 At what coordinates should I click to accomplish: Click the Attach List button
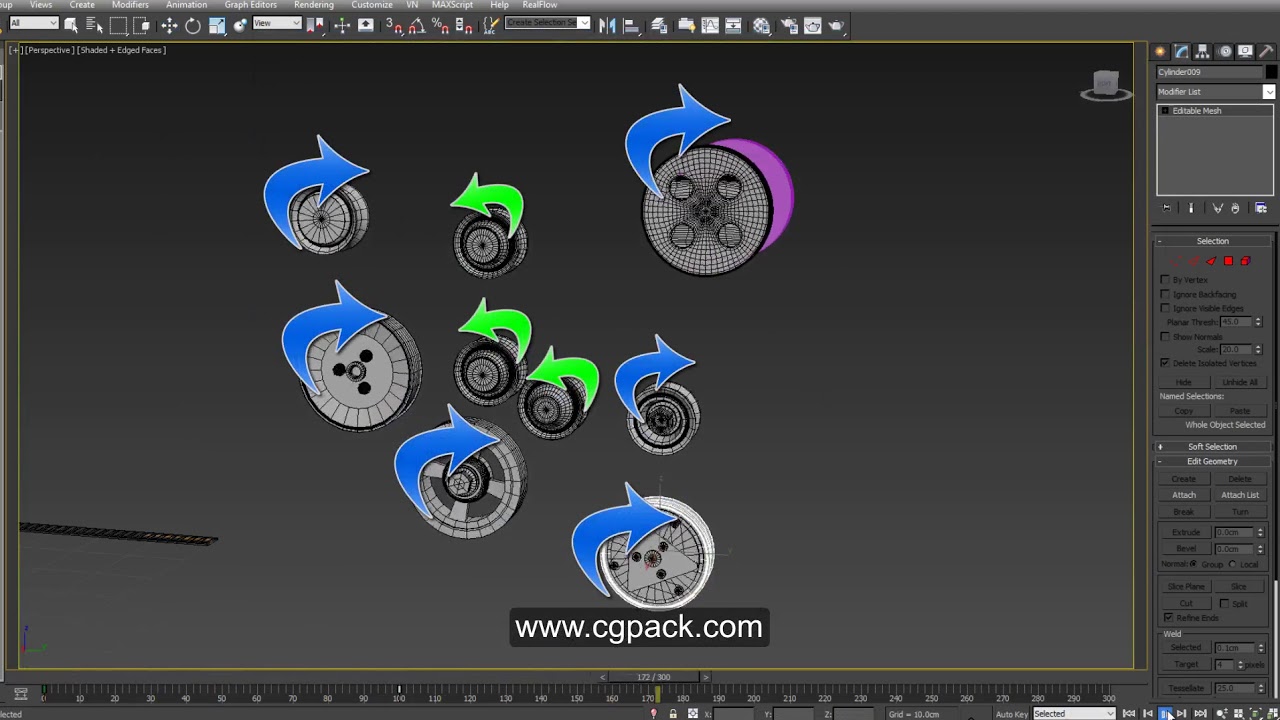[1240, 495]
